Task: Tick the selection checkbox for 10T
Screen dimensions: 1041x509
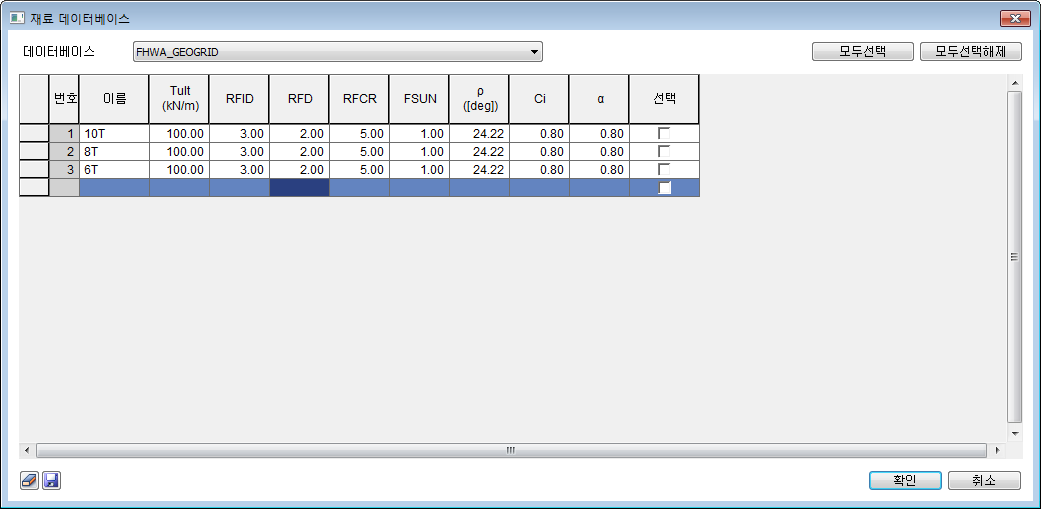Action: pyautogui.click(x=664, y=134)
